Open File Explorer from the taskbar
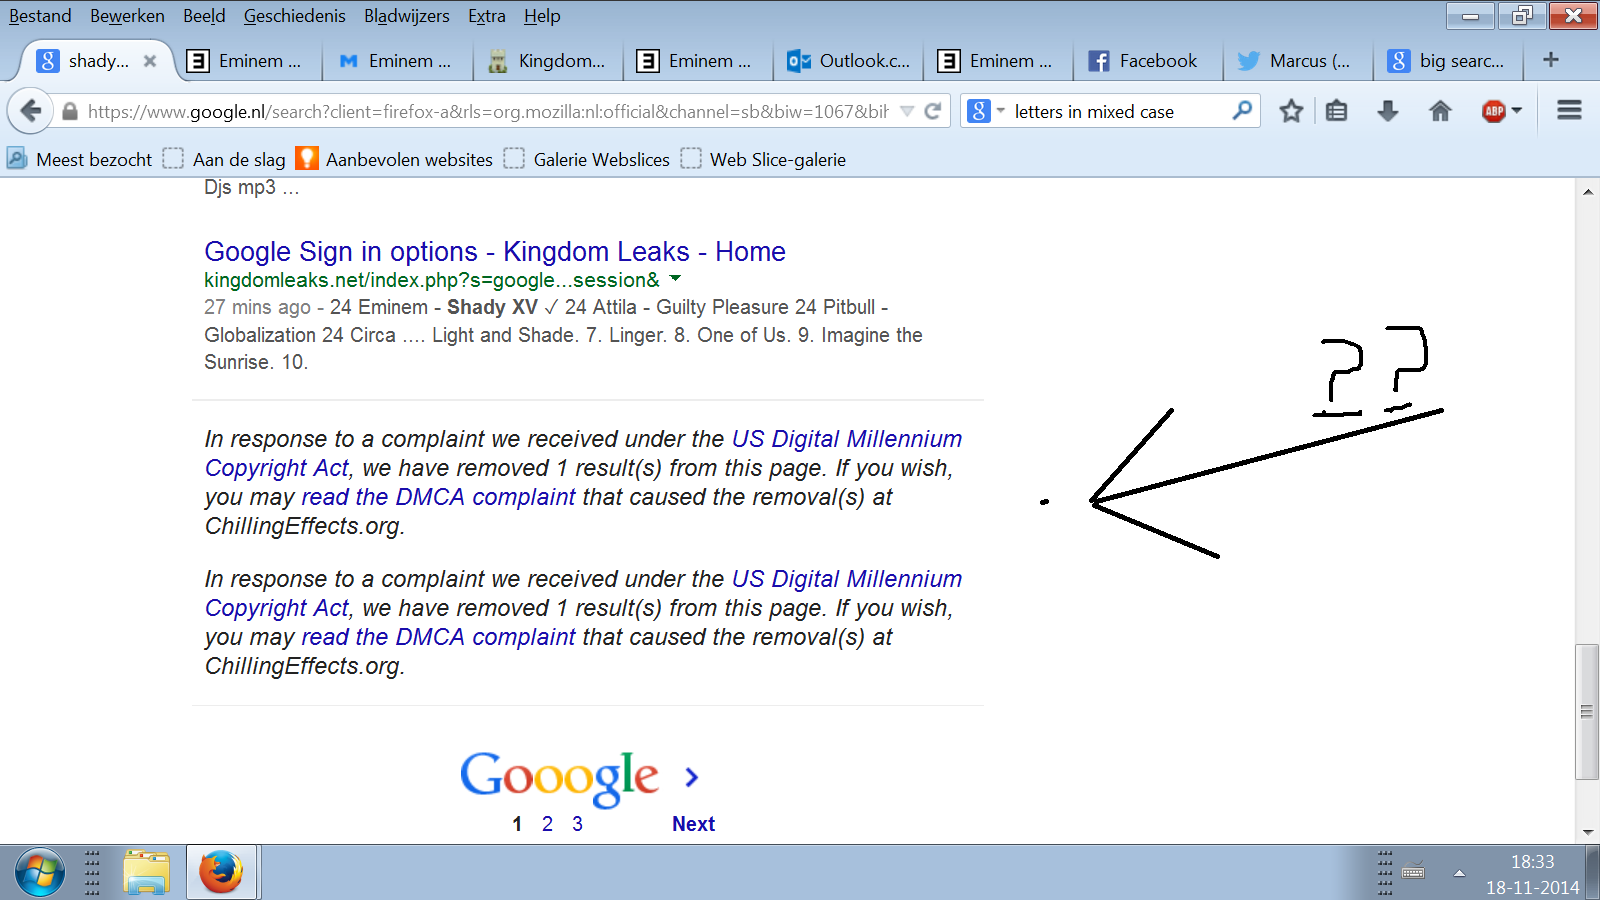This screenshot has height=900, width=1600. (147, 872)
